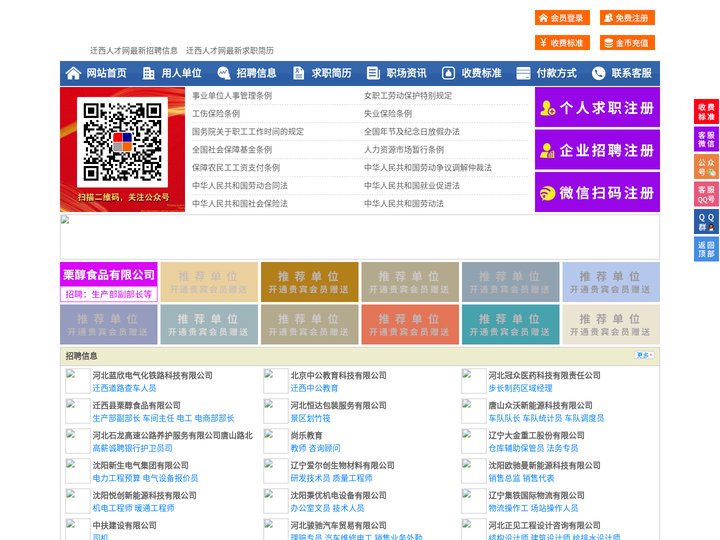720x540 pixels.
Task: Open 辽宁集铁国际物流有限公司 company link
Action: [536, 495]
